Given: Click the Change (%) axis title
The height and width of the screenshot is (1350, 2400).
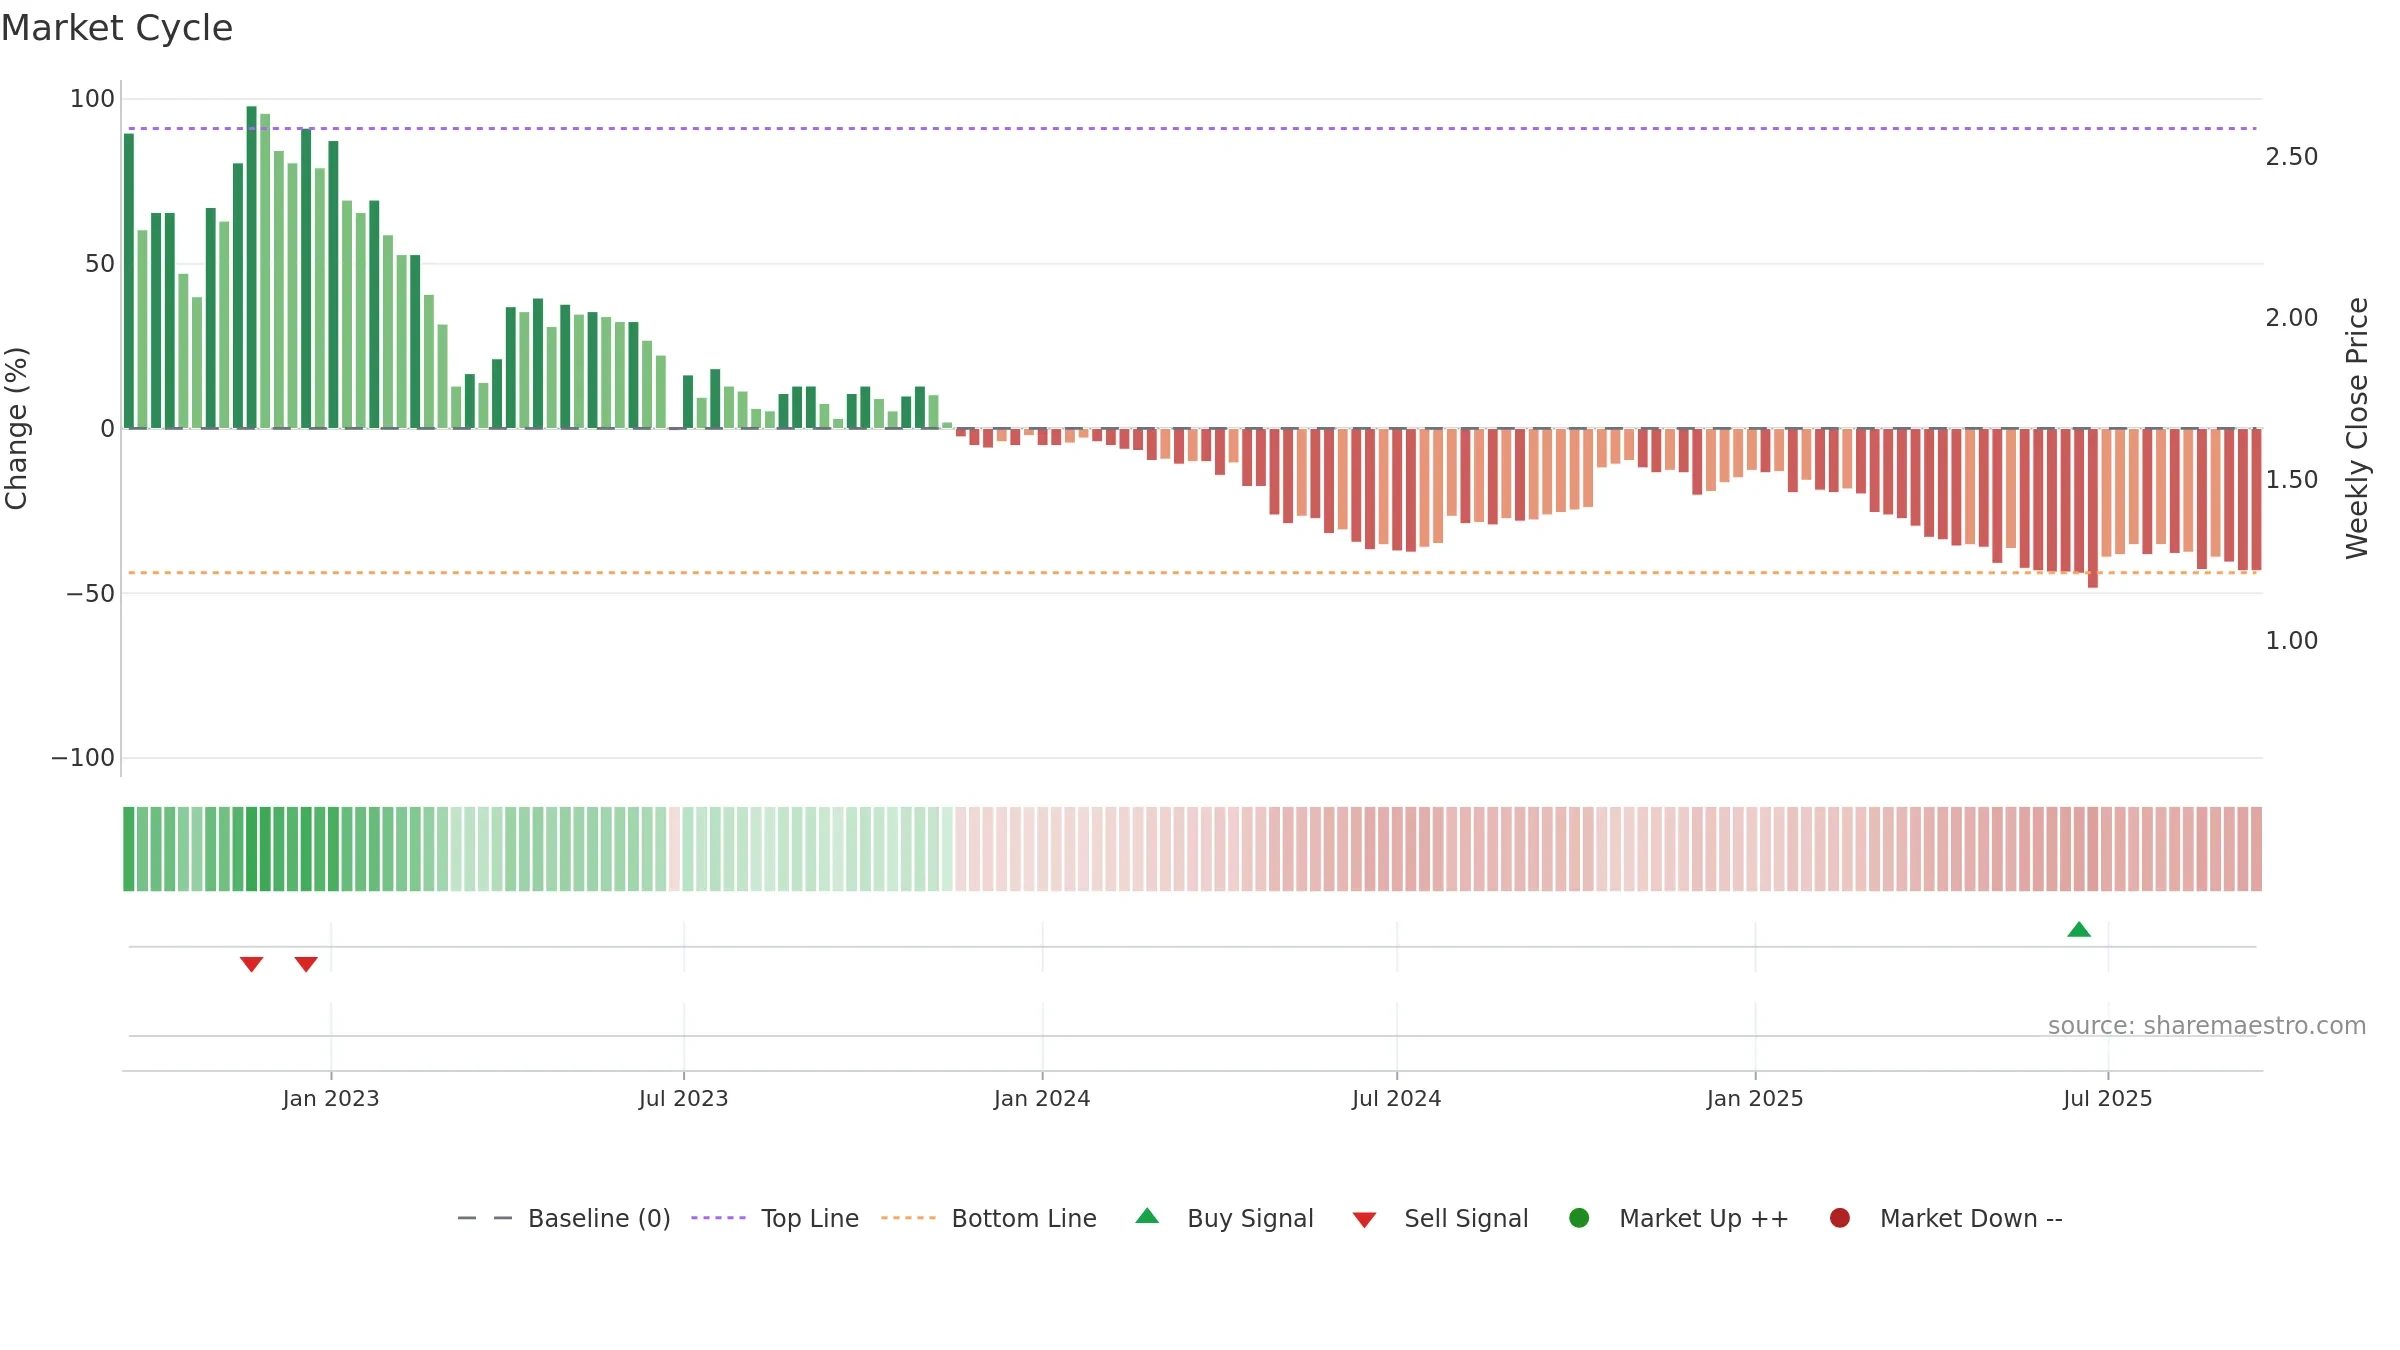Looking at the screenshot, I should pyautogui.click(x=17, y=428).
